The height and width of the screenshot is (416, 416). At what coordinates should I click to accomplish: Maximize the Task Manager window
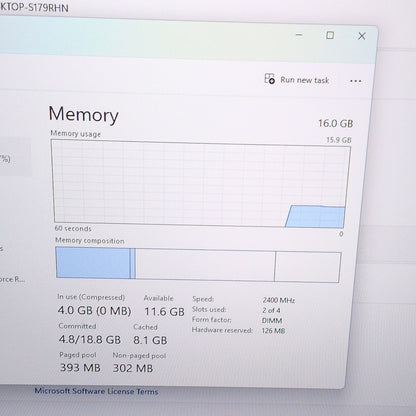[x=330, y=35]
